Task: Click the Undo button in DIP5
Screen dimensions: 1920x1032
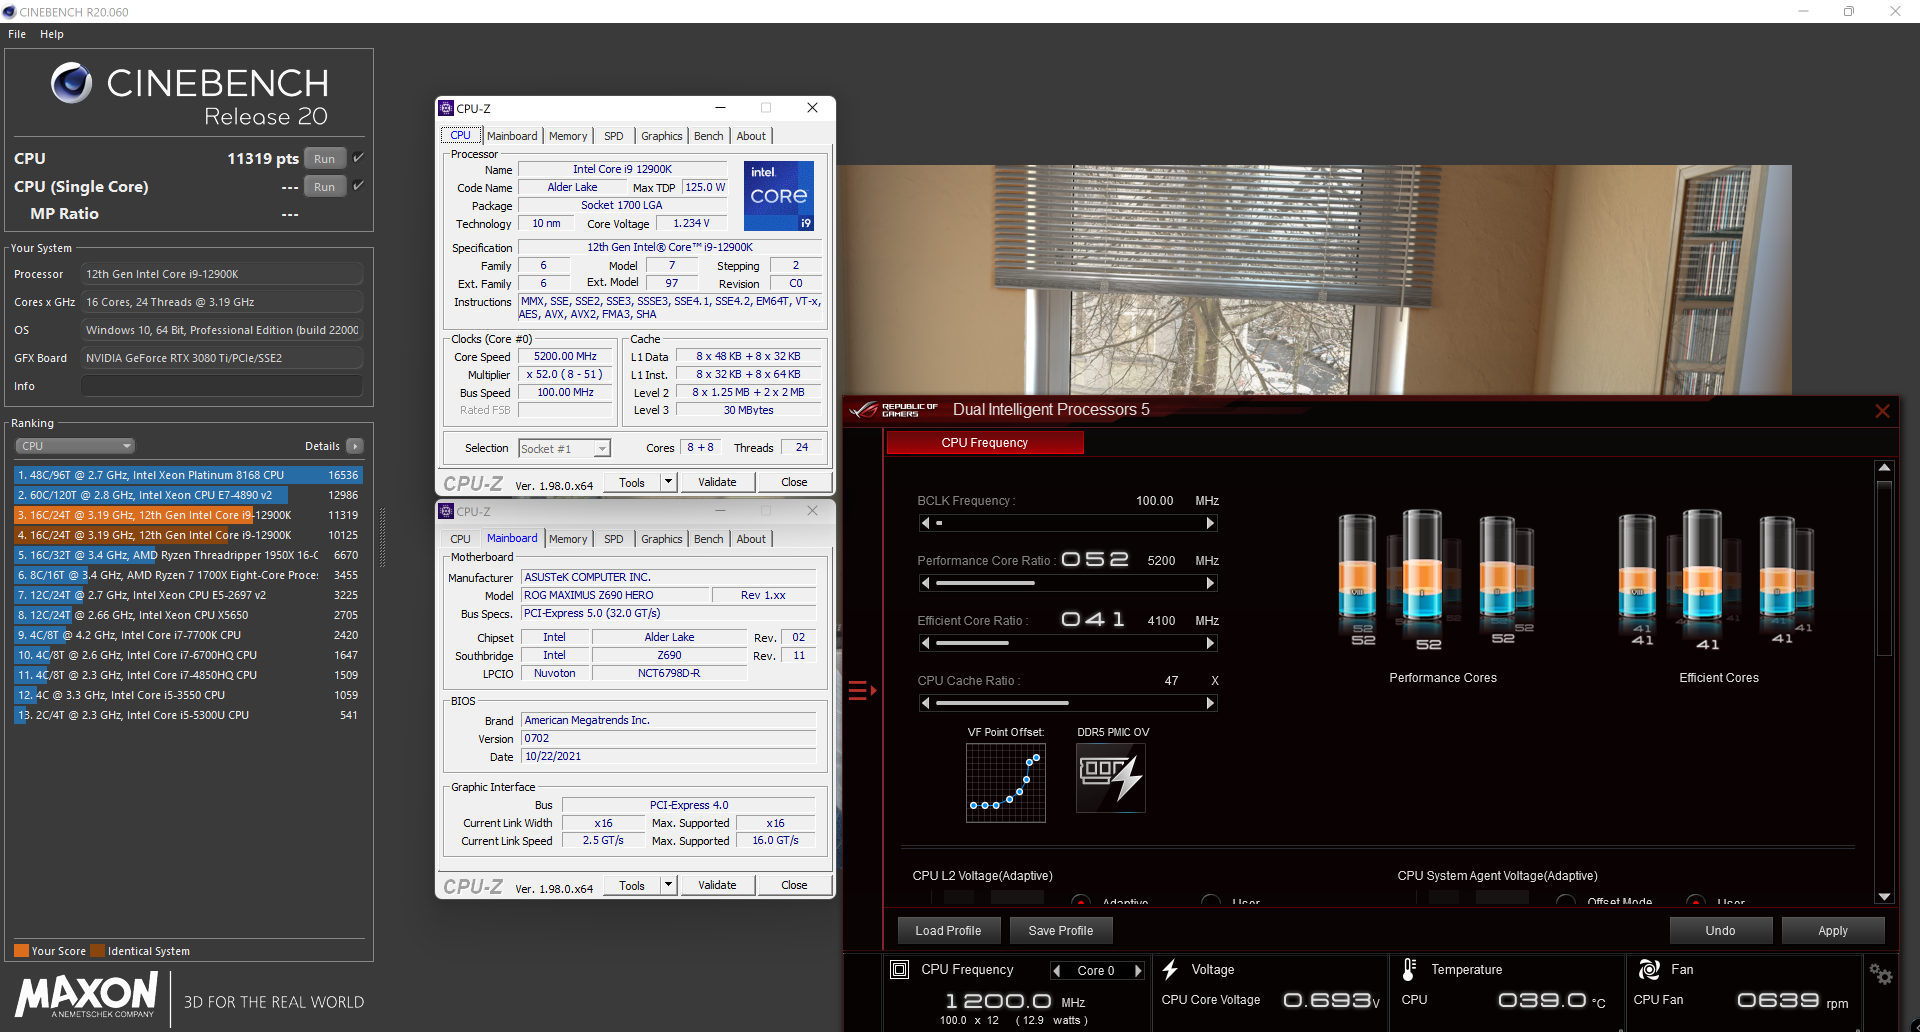Action: [1721, 931]
